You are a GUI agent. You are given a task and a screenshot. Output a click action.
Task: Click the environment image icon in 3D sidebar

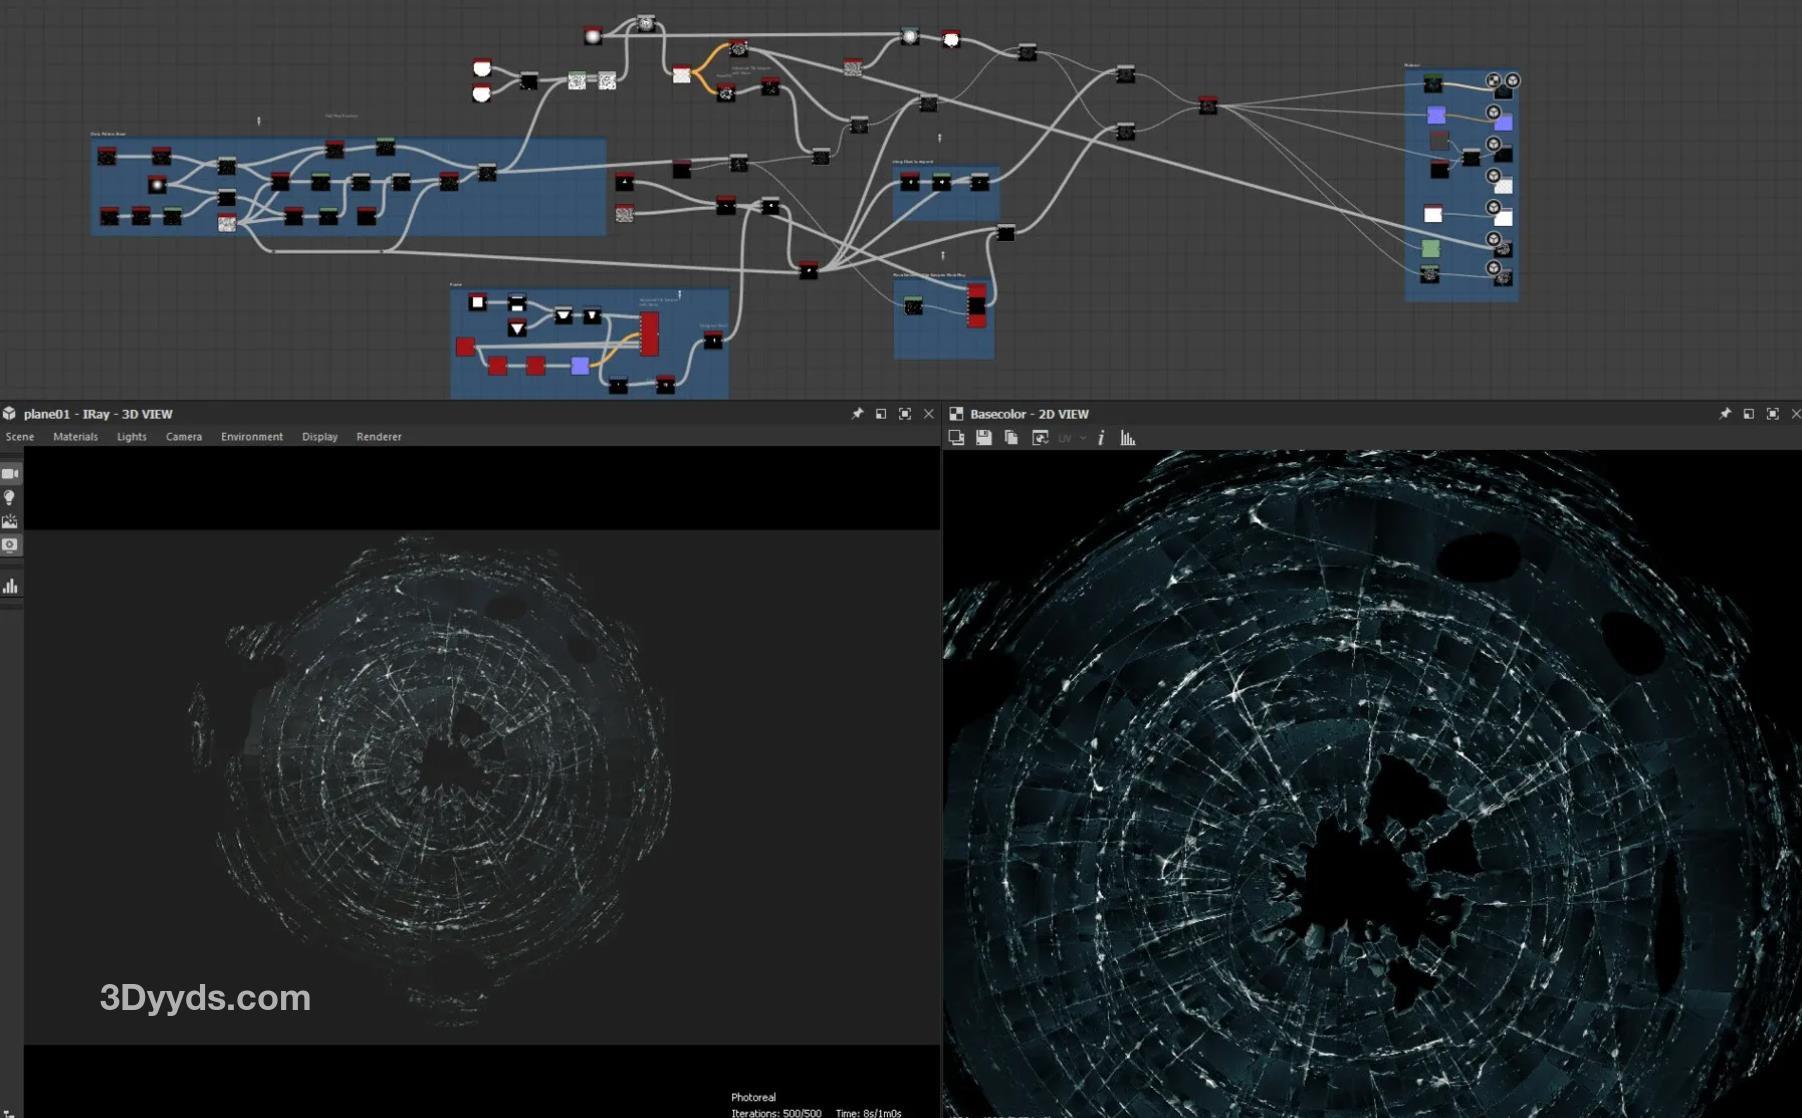pos(10,521)
